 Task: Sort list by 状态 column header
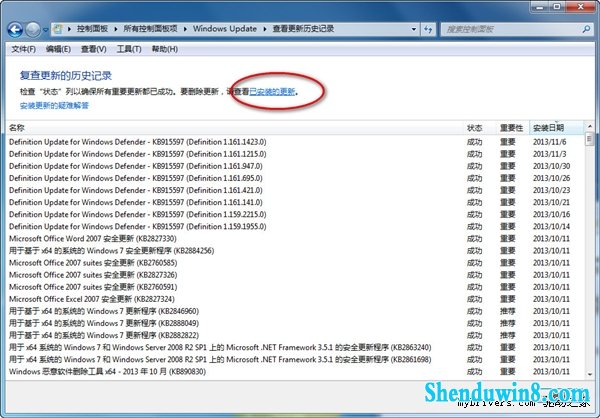click(x=480, y=127)
